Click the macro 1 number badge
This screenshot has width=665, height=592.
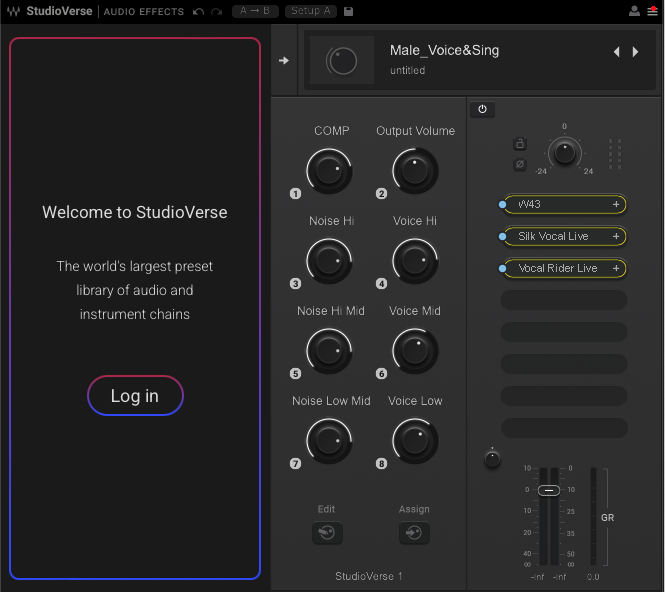[296, 194]
